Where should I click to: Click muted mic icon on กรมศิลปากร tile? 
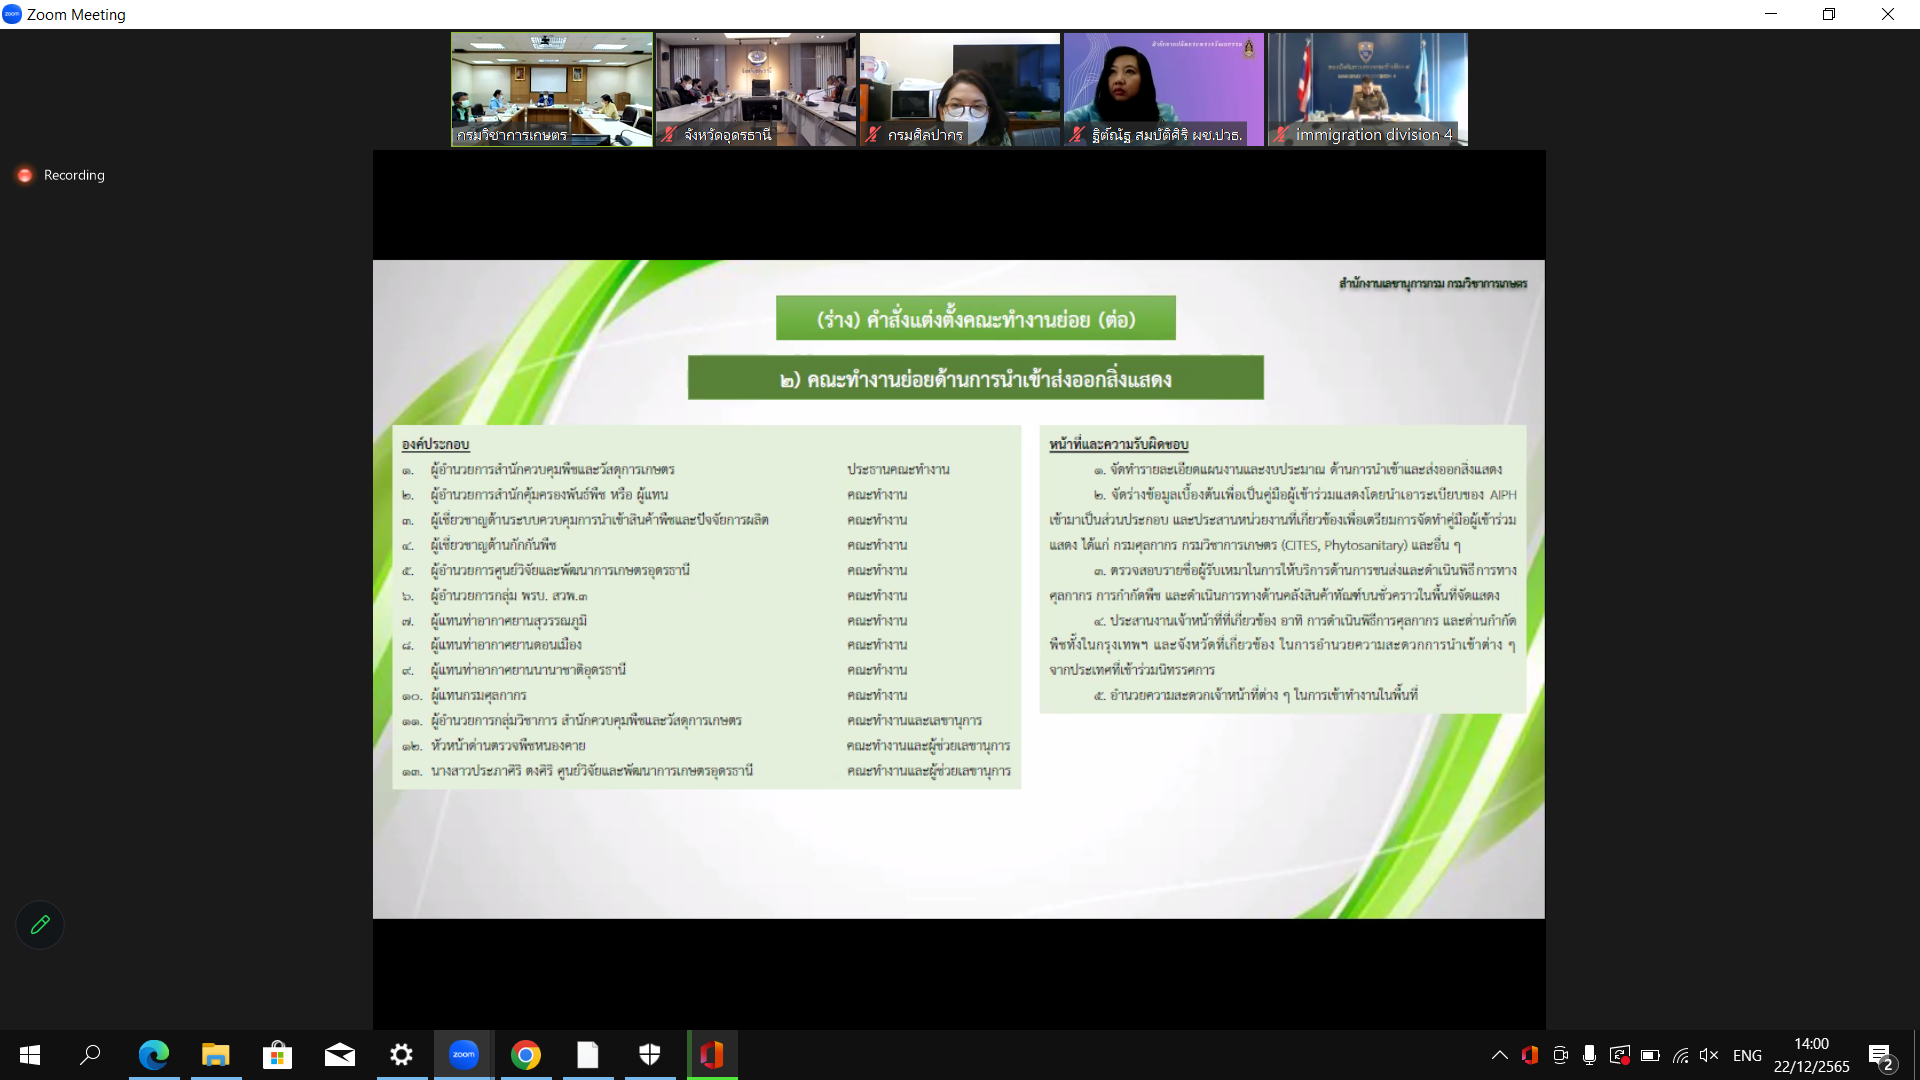click(873, 134)
